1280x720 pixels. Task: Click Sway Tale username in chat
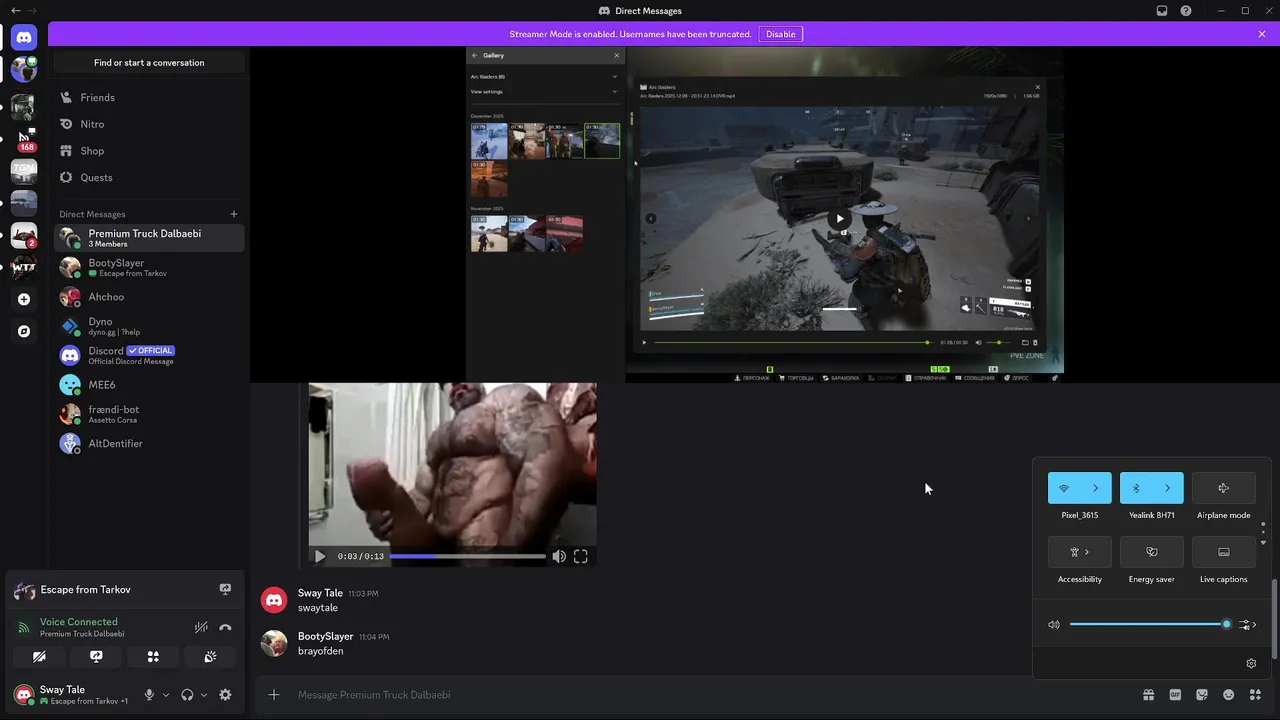tap(320, 593)
